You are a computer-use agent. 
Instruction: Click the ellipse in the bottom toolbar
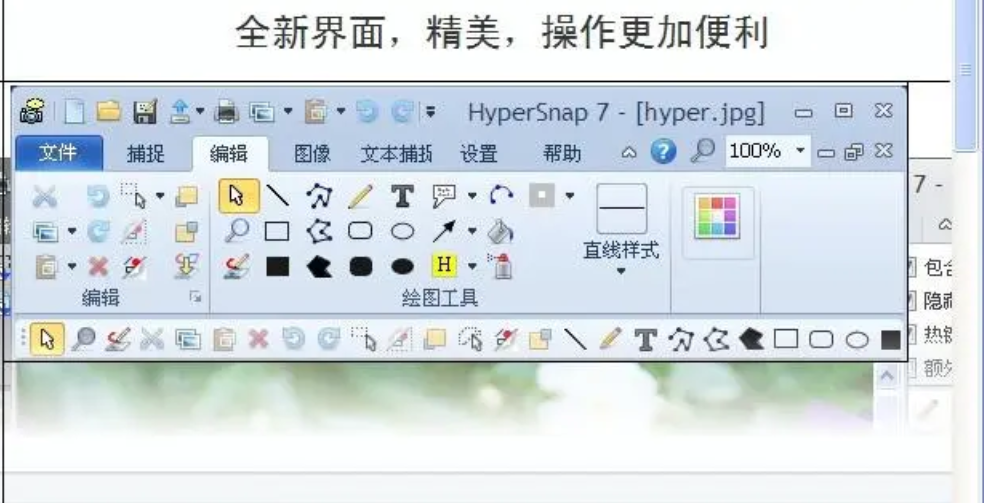(857, 341)
